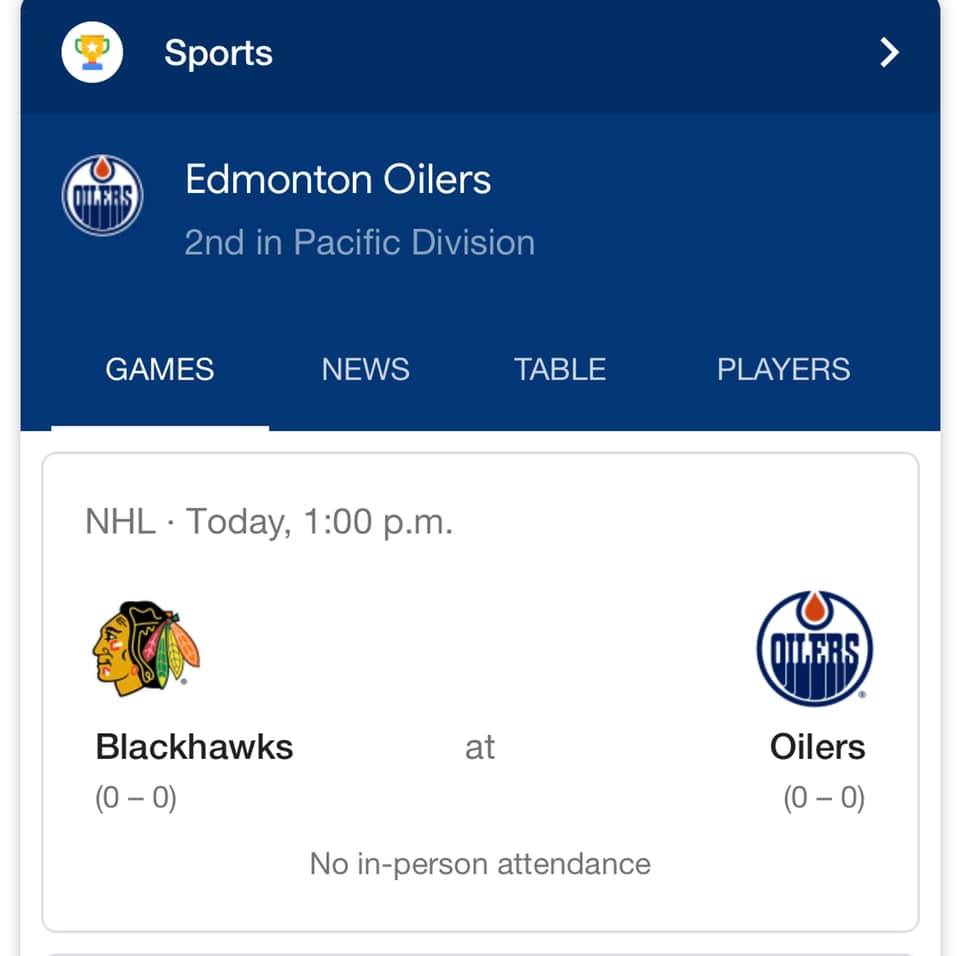The width and height of the screenshot is (960, 956).
Task: Click the Oilers (0 – 0) record
Action: (824, 797)
